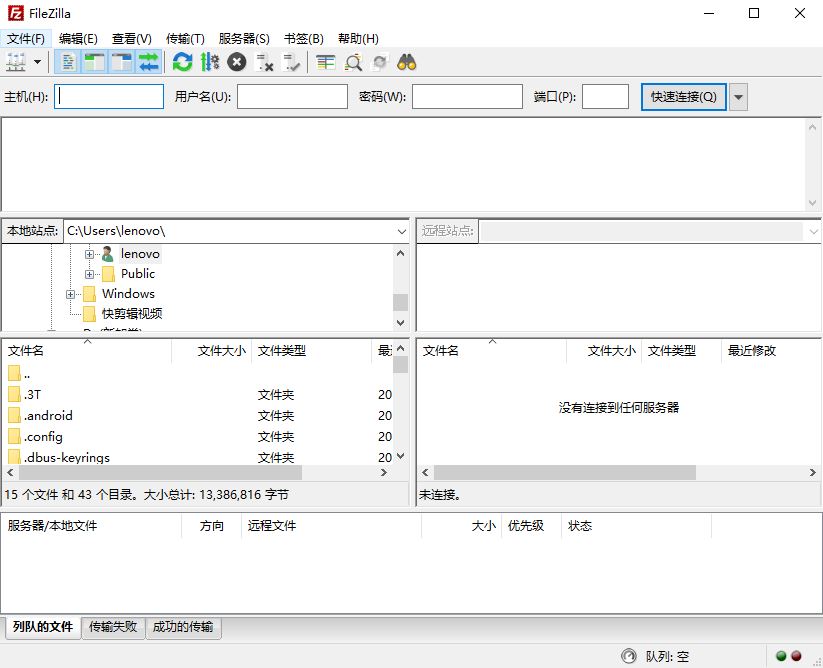
Task: Select the .config folder row
Action: (197, 437)
